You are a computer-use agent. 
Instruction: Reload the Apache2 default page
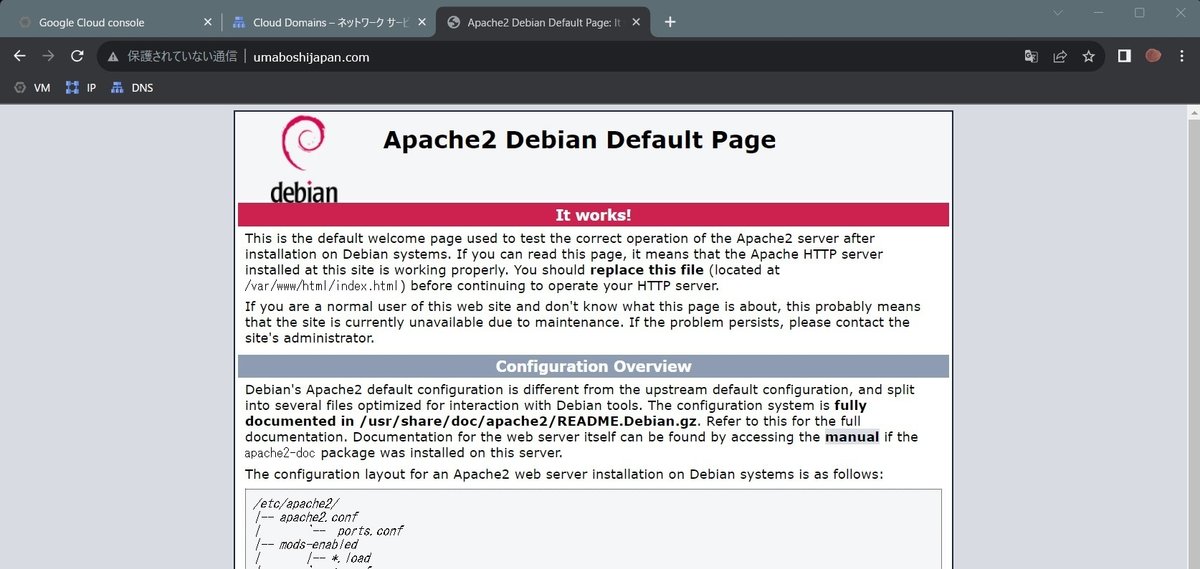click(77, 56)
